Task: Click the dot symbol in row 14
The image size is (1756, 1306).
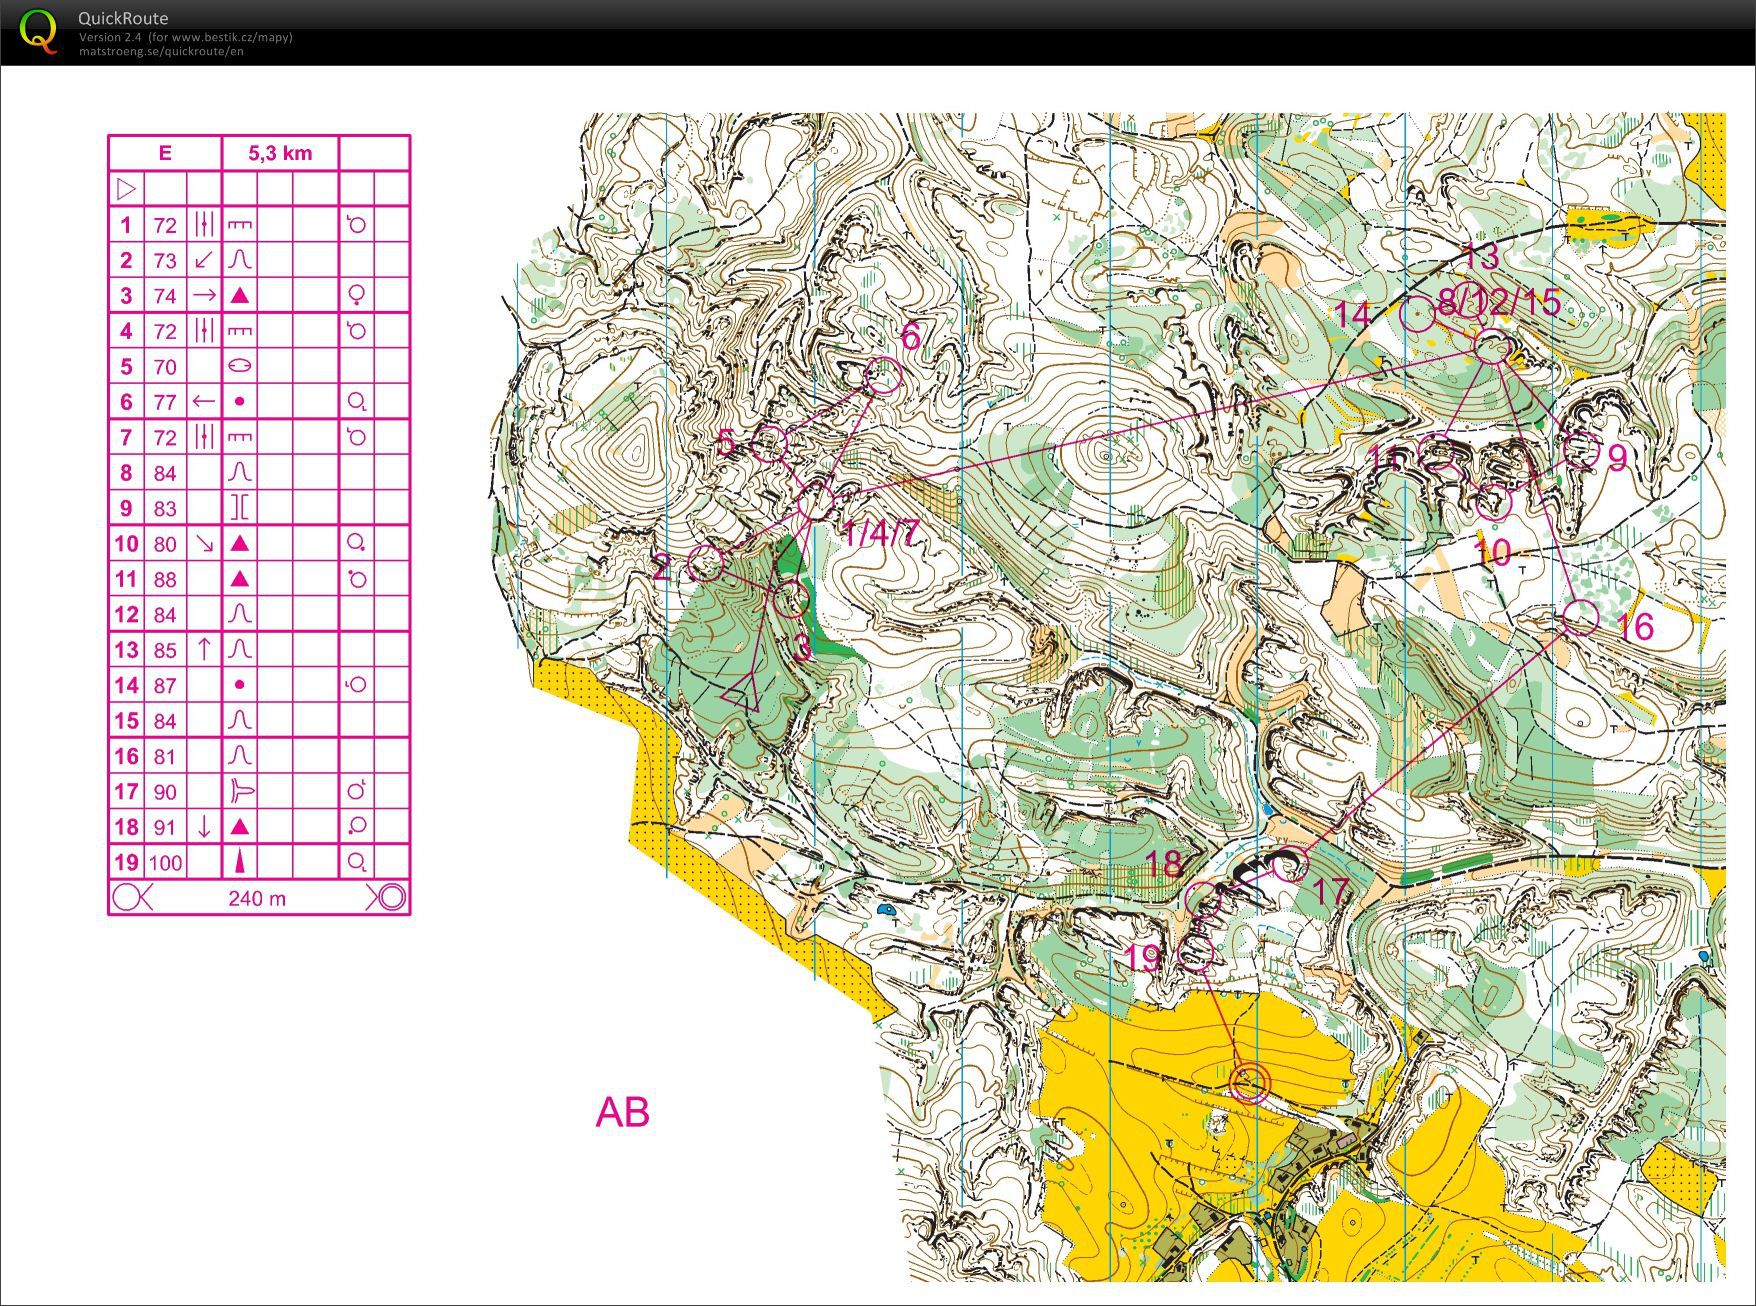Action: [x=239, y=685]
